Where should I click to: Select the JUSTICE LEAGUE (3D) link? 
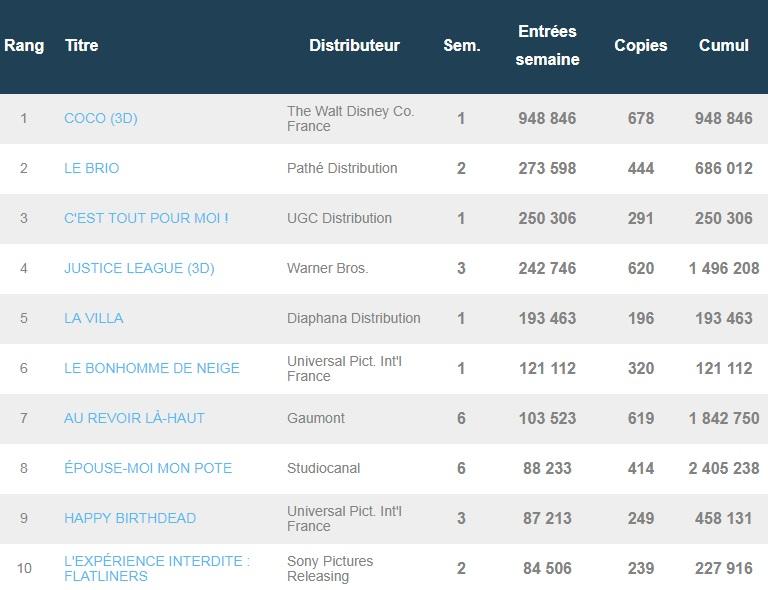pos(139,268)
